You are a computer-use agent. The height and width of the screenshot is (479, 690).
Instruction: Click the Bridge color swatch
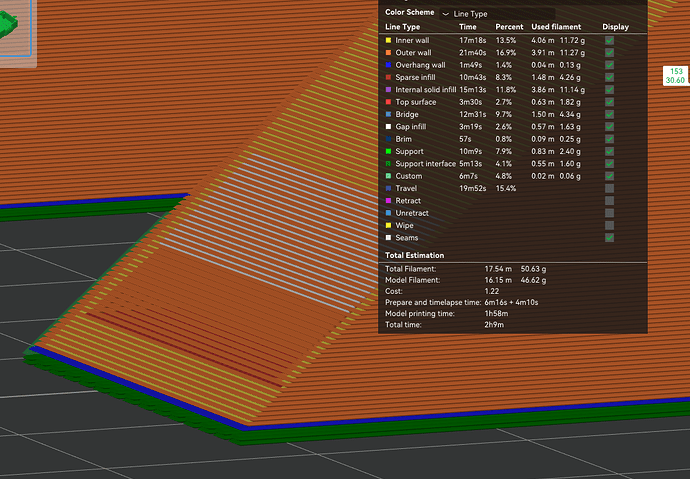[388, 114]
